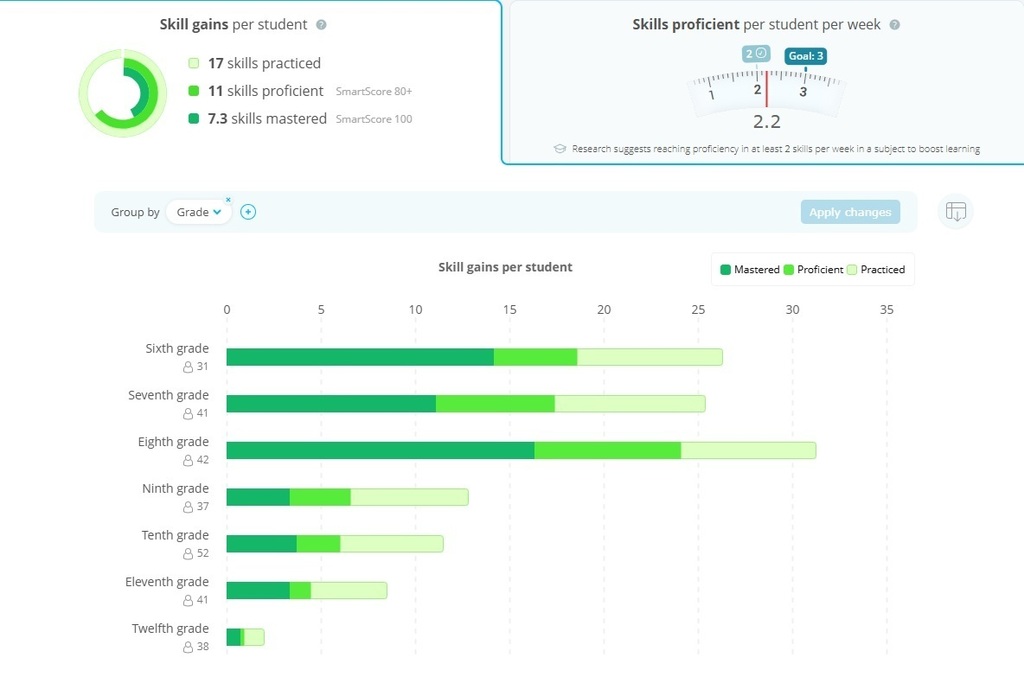Image resolution: width=1024 pixels, height=683 pixels.
Task: Open the Grade group-by dropdown
Action: click(199, 212)
